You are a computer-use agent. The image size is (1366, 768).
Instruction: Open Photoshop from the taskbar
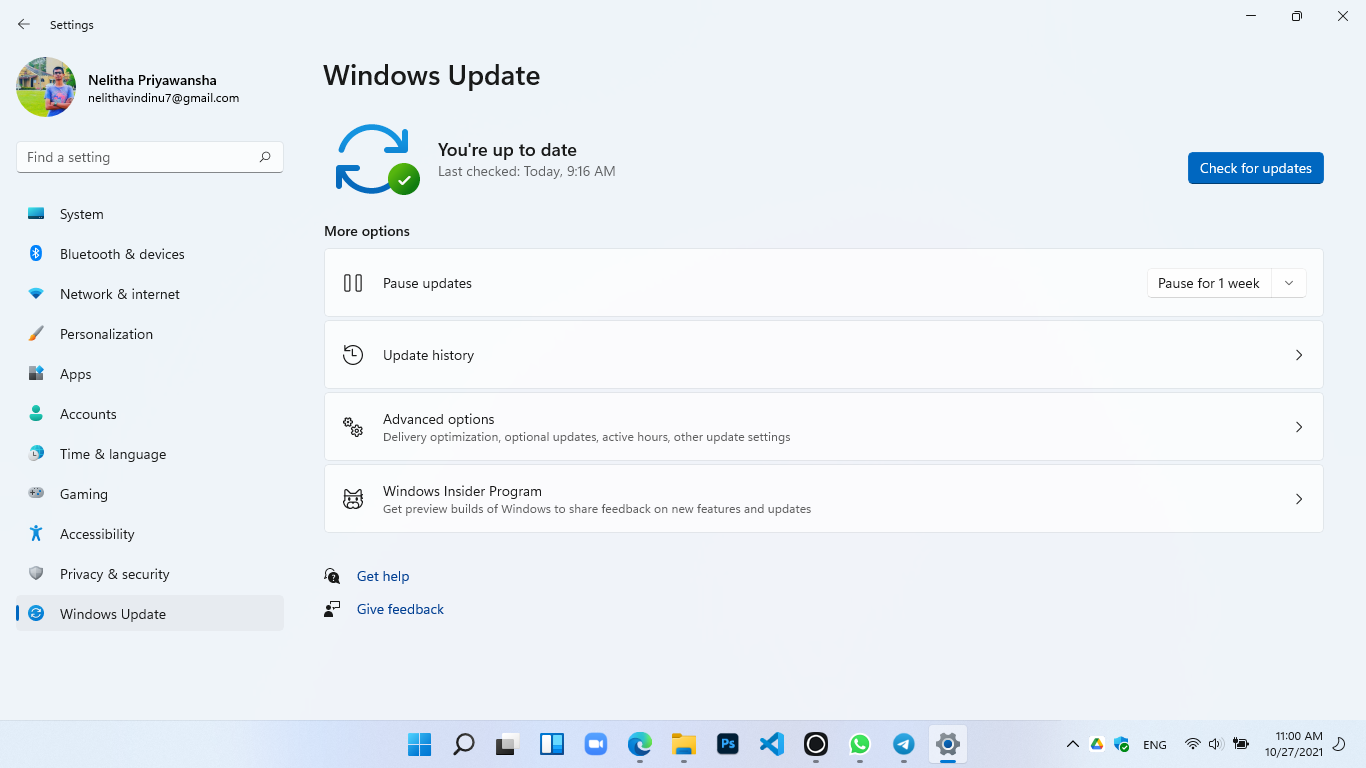click(728, 744)
